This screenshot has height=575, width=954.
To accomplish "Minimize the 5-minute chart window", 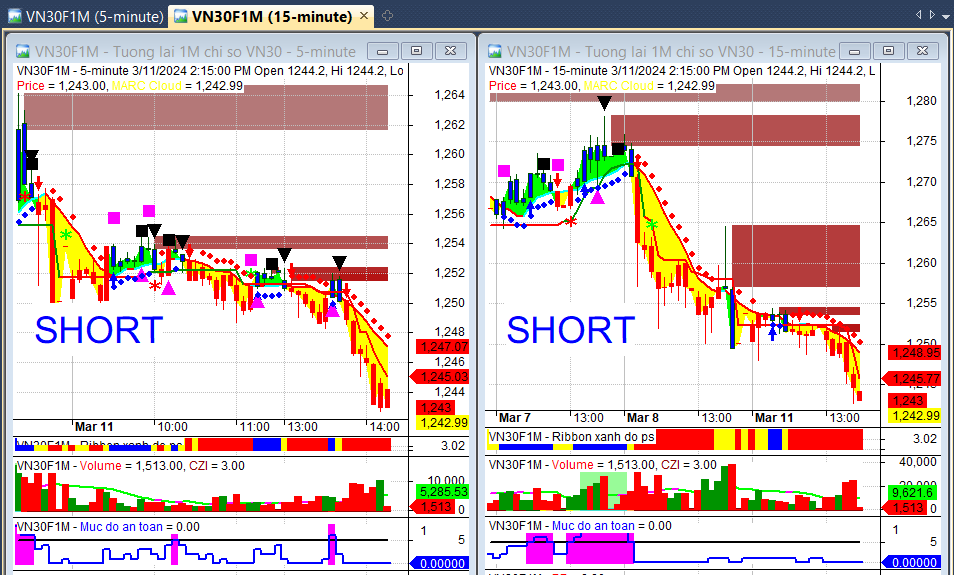I will [383, 51].
